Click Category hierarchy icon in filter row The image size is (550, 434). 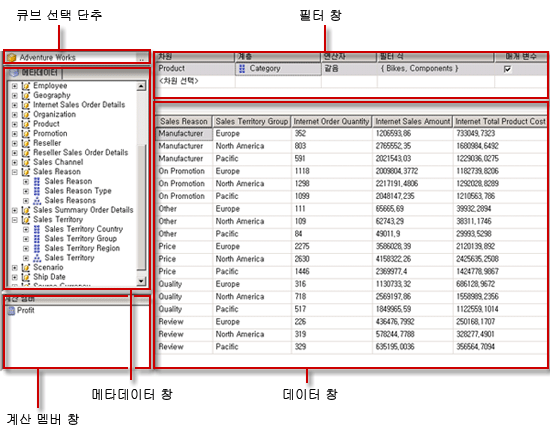coord(242,68)
